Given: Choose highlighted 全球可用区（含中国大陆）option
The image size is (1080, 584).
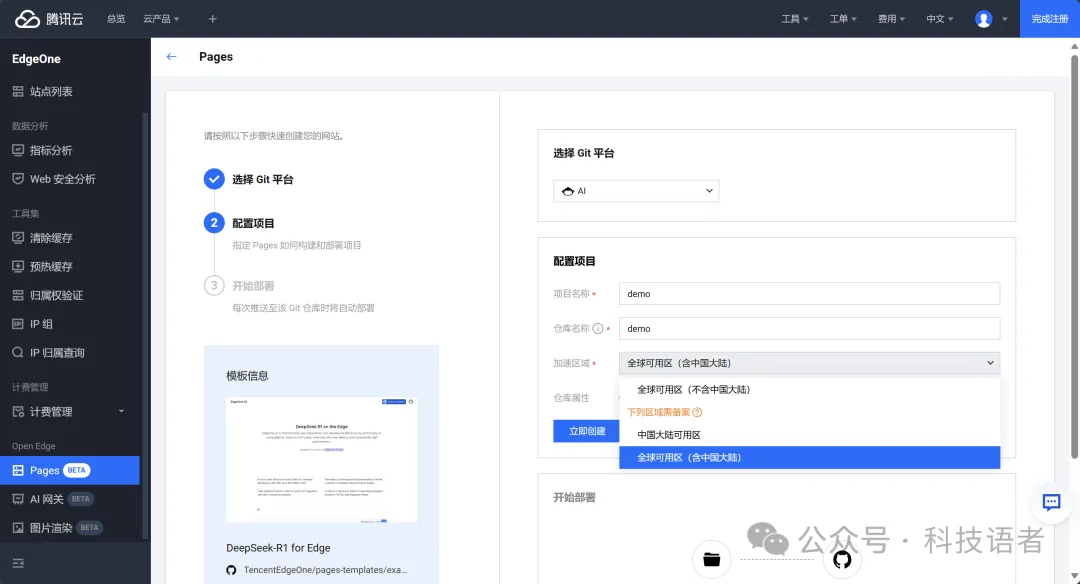Looking at the screenshot, I should pyautogui.click(x=809, y=457).
